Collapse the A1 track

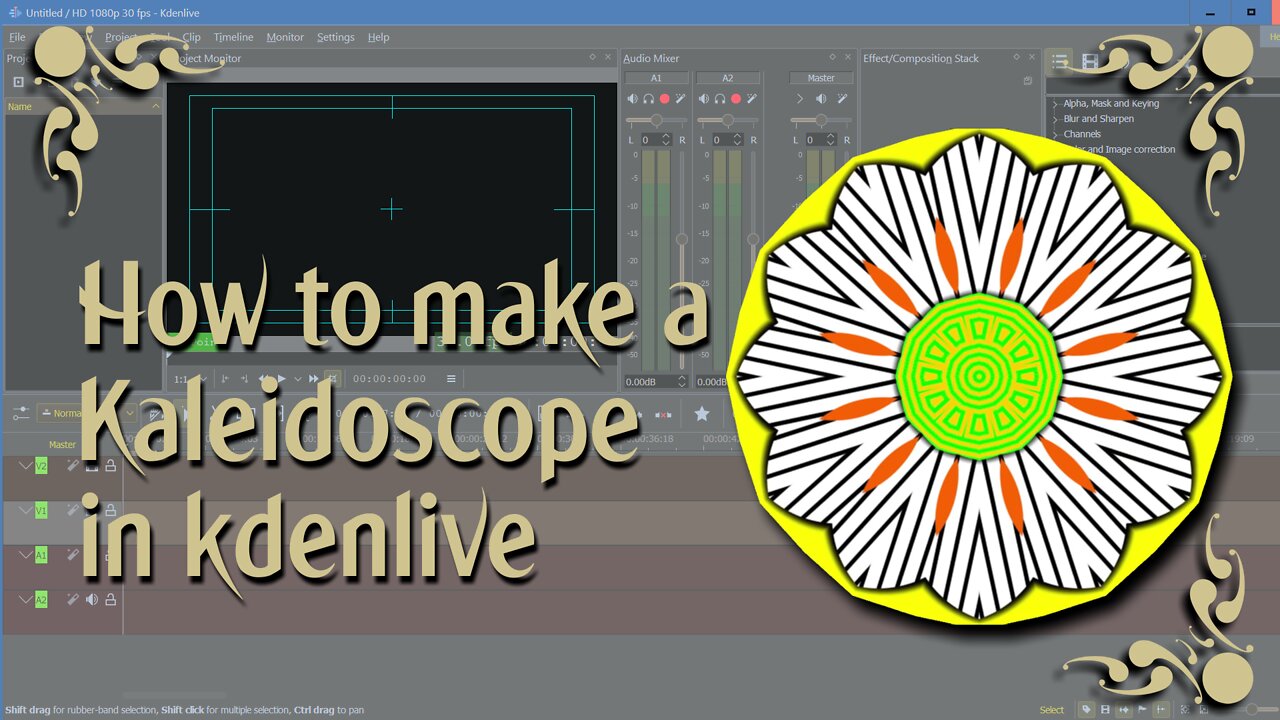[26, 554]
